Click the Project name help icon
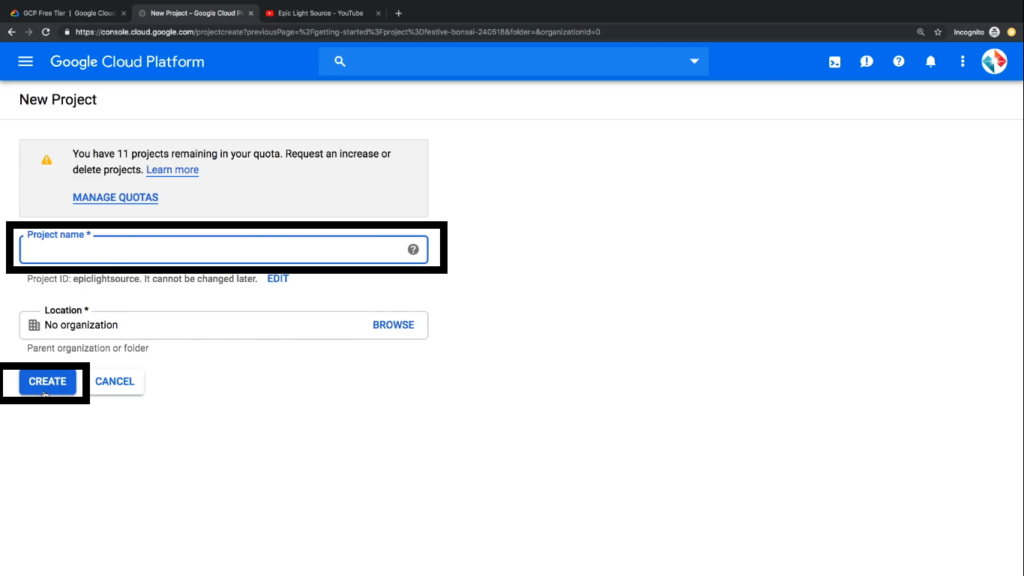 (x=413, y=249)
